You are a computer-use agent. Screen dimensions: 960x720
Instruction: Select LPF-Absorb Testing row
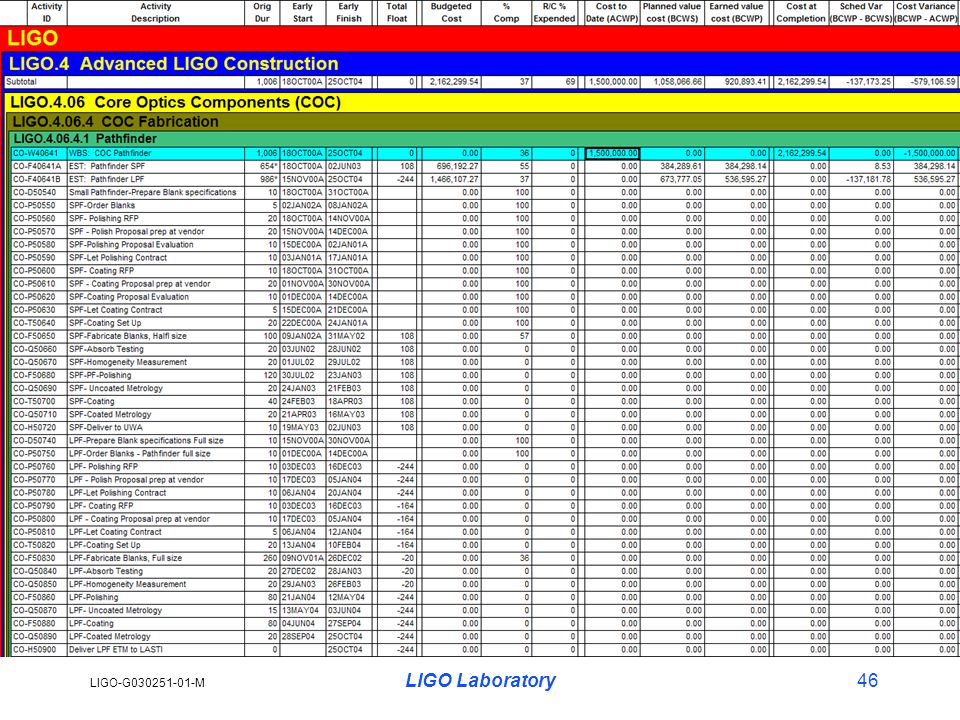[x=486, y=571]
